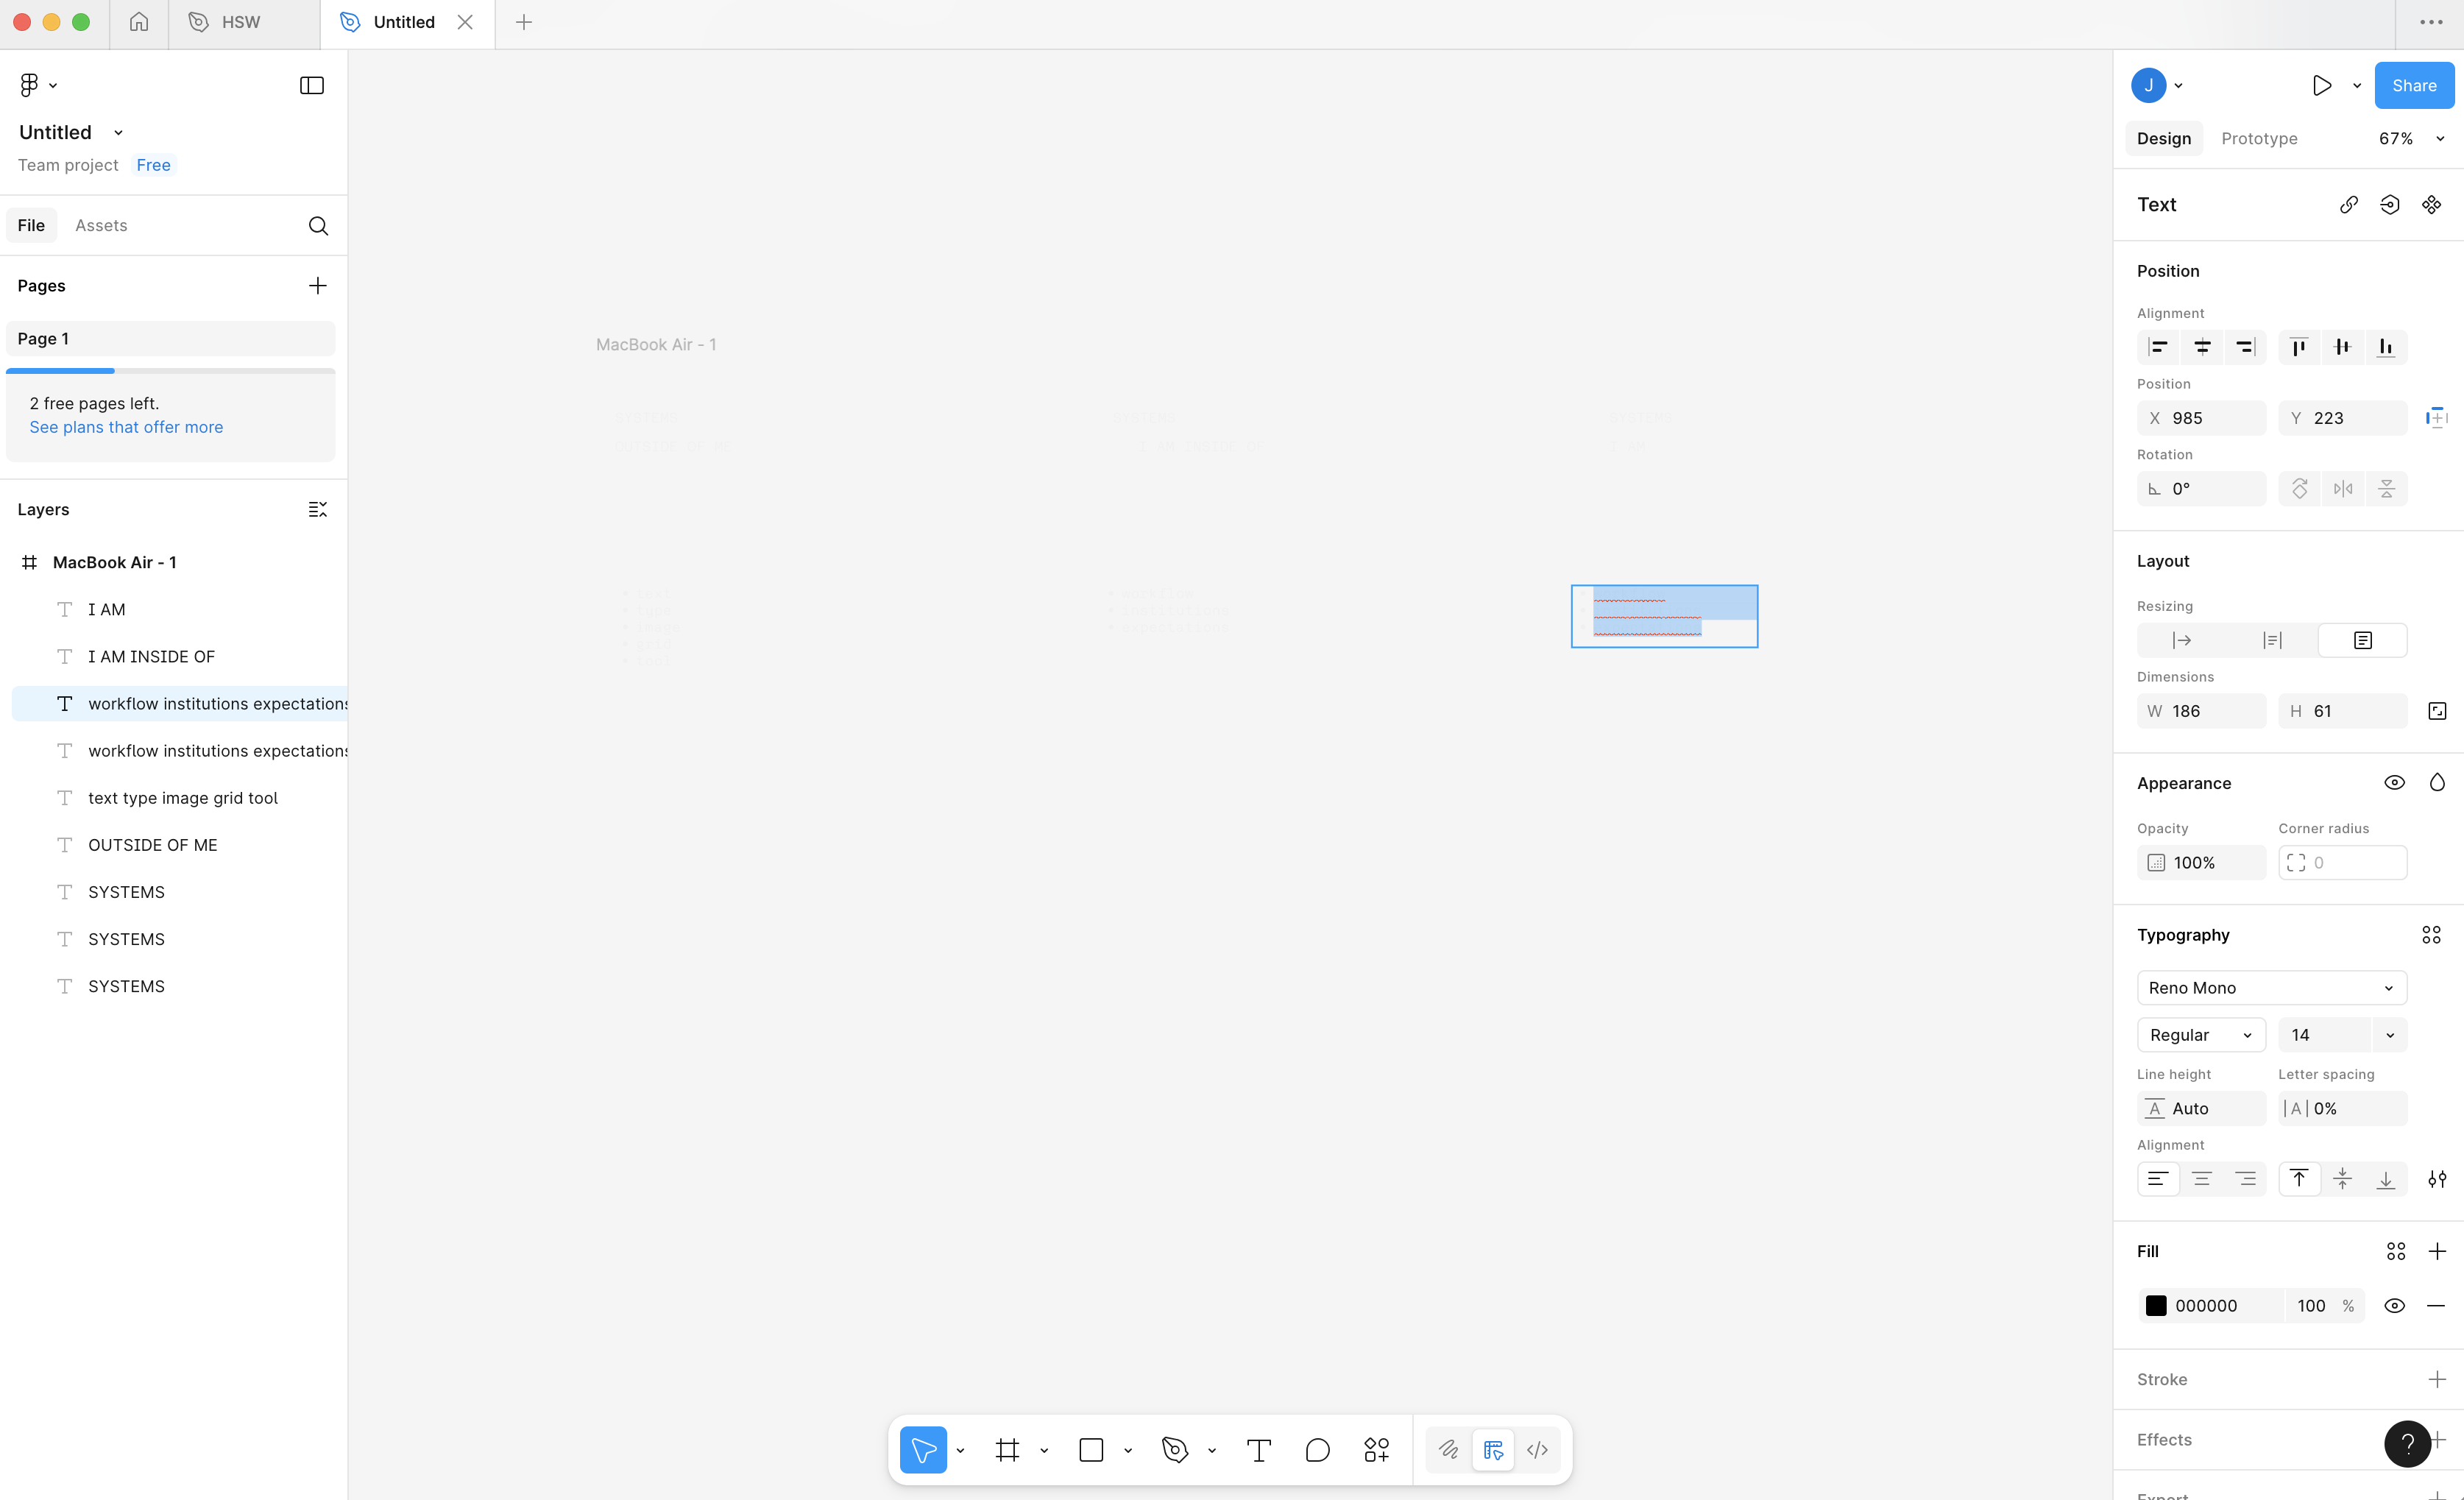The height and width of the screenshot is (1500, 2464).
Task: Select the Pen tool
Action: 1175,1450
